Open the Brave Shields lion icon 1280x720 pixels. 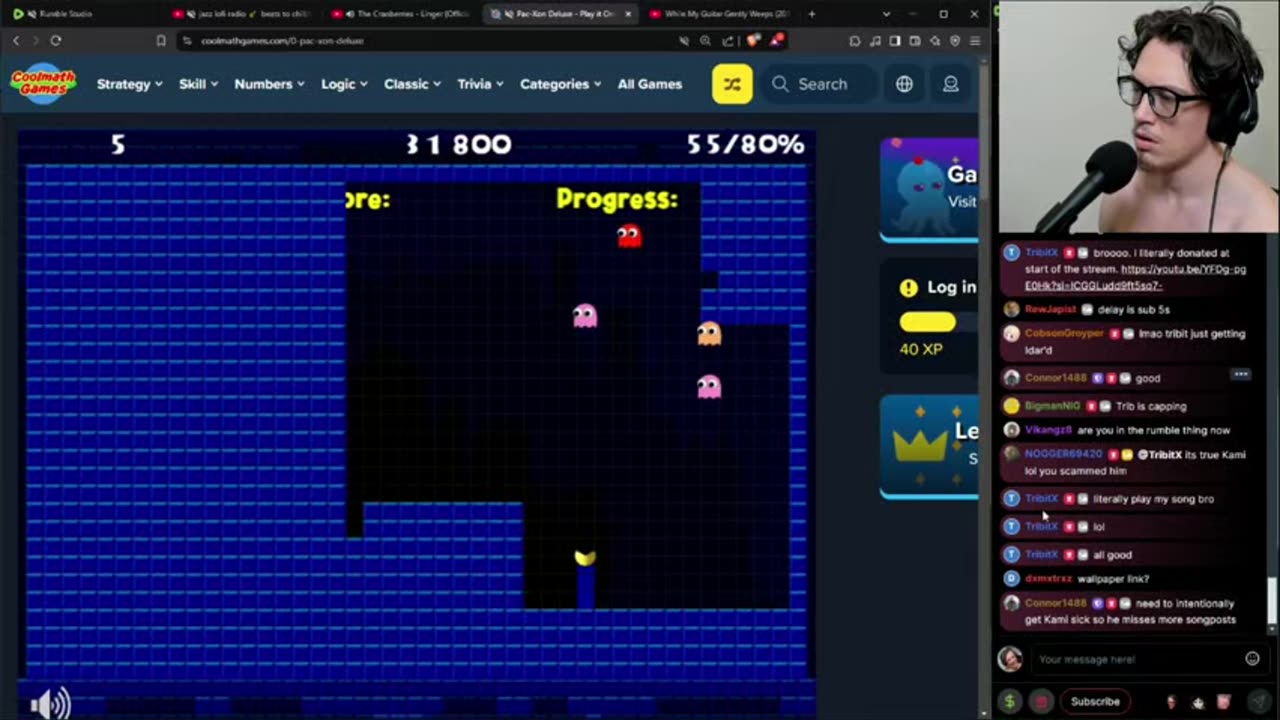coord(752,40)
